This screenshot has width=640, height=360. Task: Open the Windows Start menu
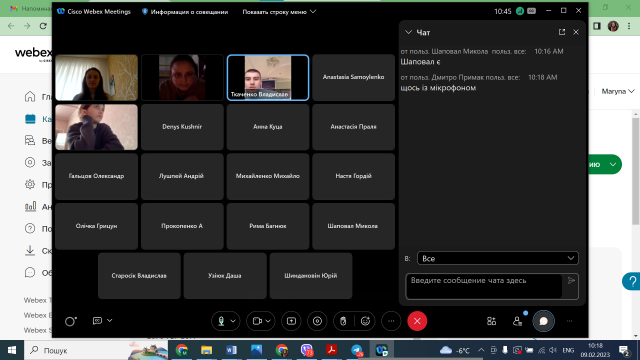point(12,350)
